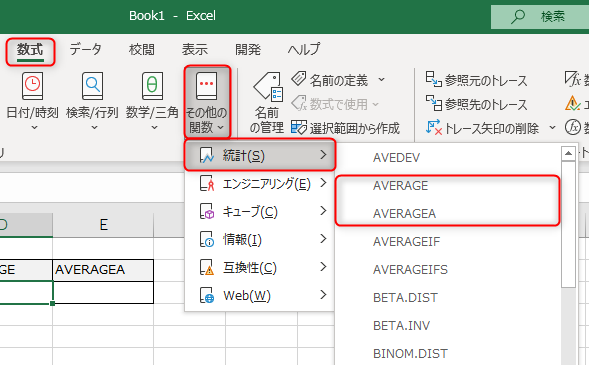
Task: Select the BETA.DIST function
Action: click(x=447, y=298)
